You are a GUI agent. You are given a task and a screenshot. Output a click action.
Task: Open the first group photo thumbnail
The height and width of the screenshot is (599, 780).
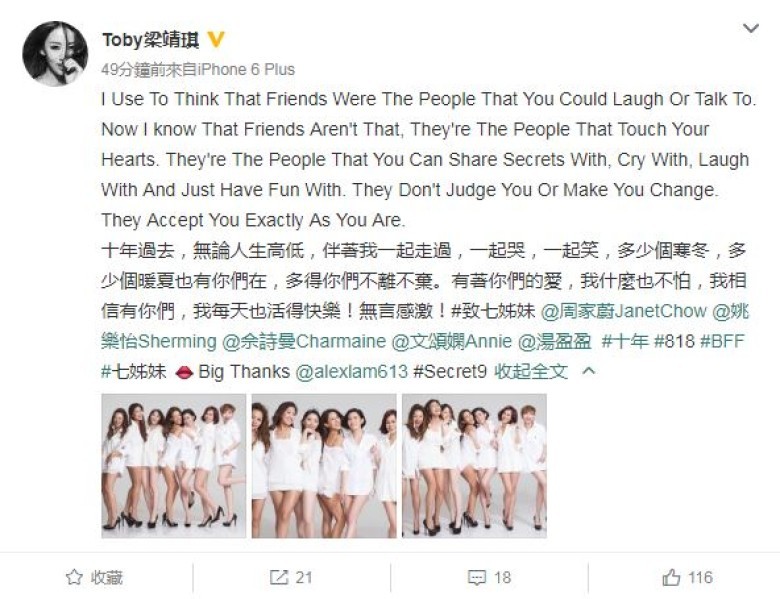tap(174, 466)
